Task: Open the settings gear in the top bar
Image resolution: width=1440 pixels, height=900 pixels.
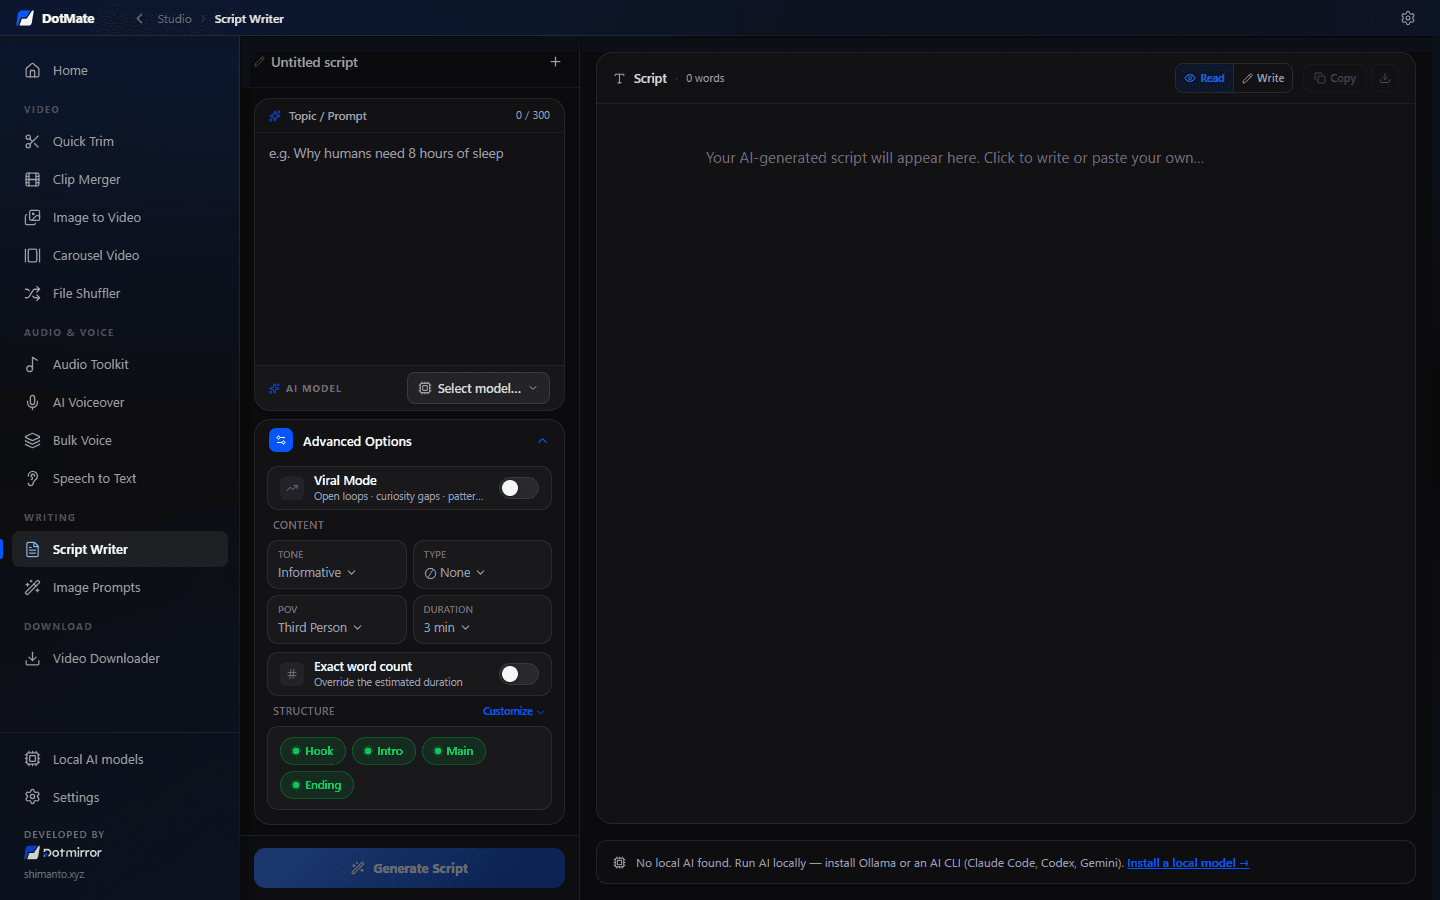Action: pos(1407,18)
